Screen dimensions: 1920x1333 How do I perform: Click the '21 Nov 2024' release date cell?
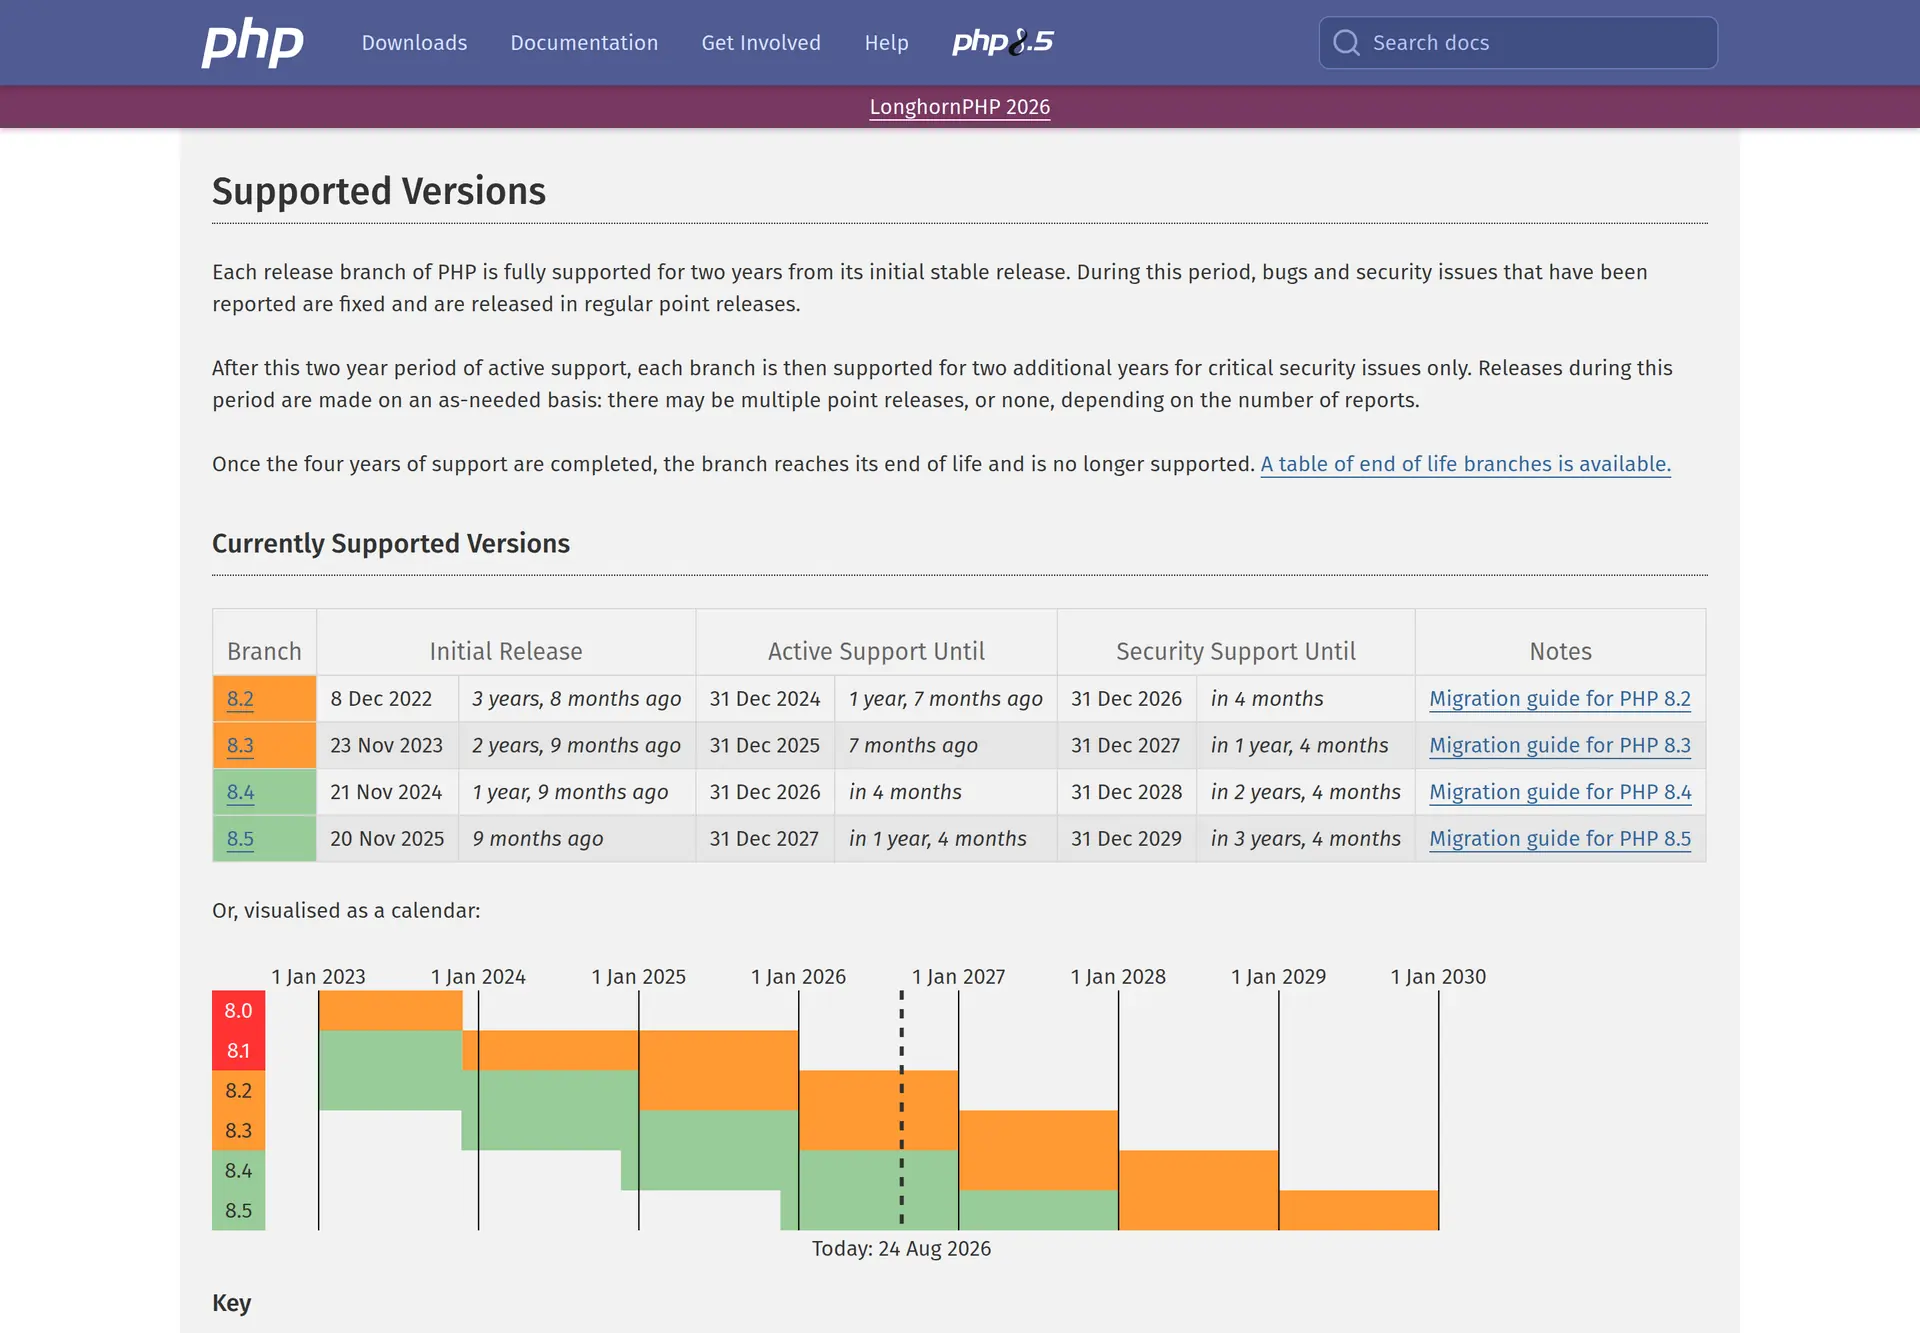pyautogui.click(x=387, y=792)
